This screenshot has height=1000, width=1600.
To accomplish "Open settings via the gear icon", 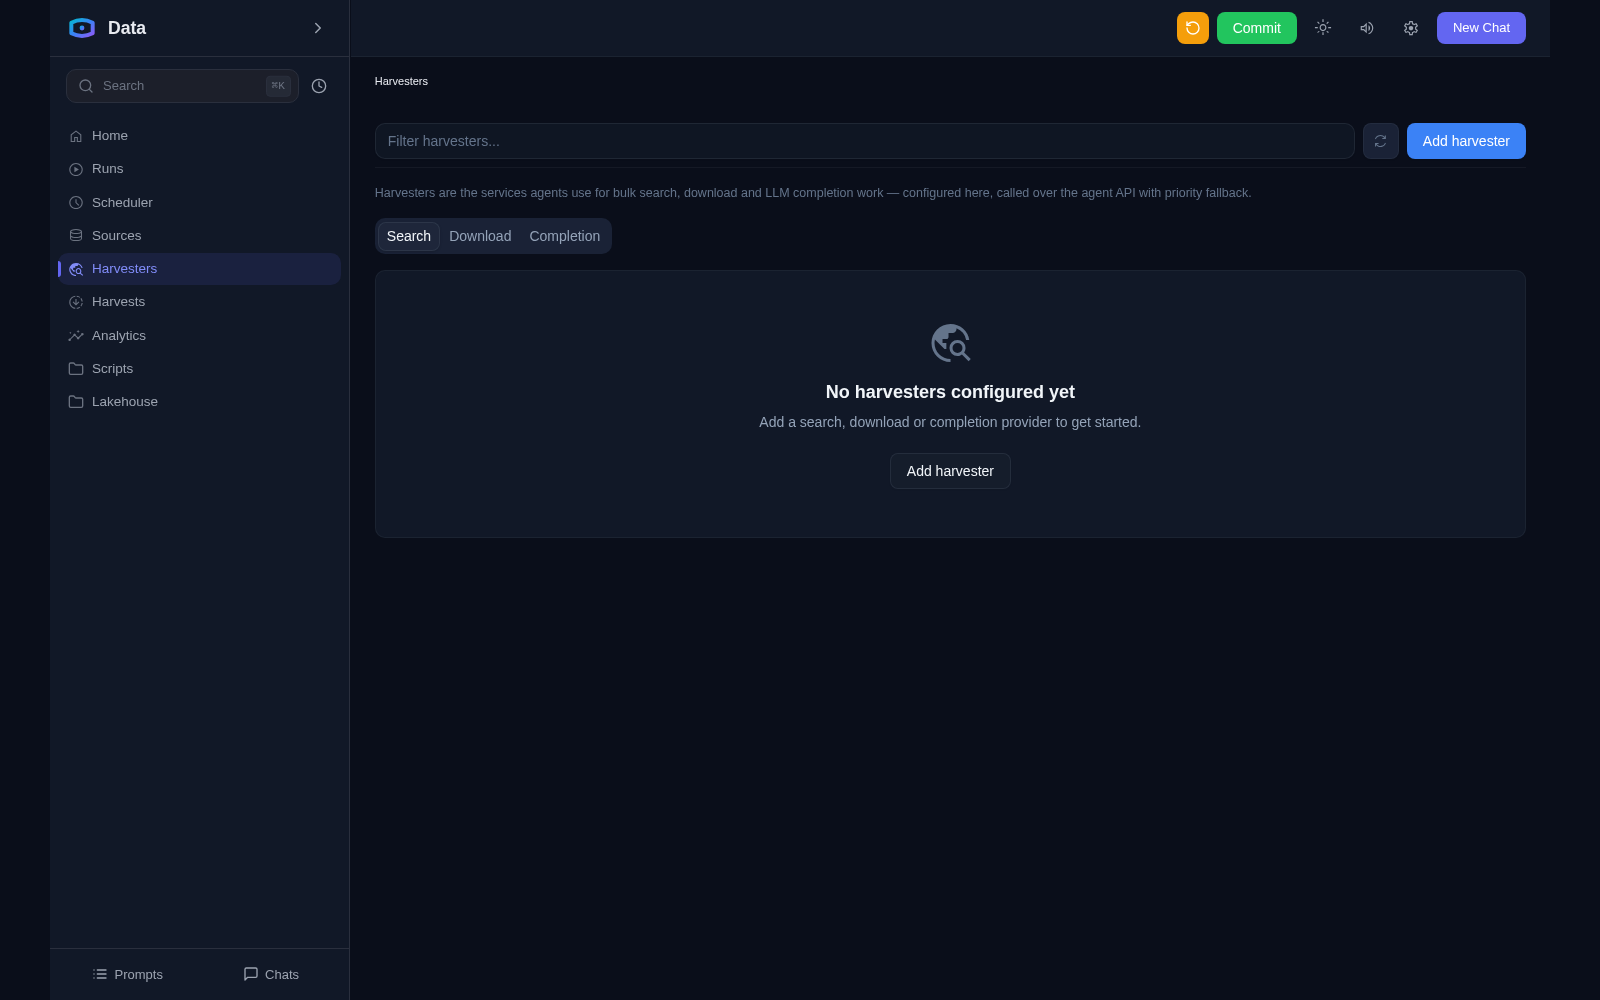I will pos(1411,28).
